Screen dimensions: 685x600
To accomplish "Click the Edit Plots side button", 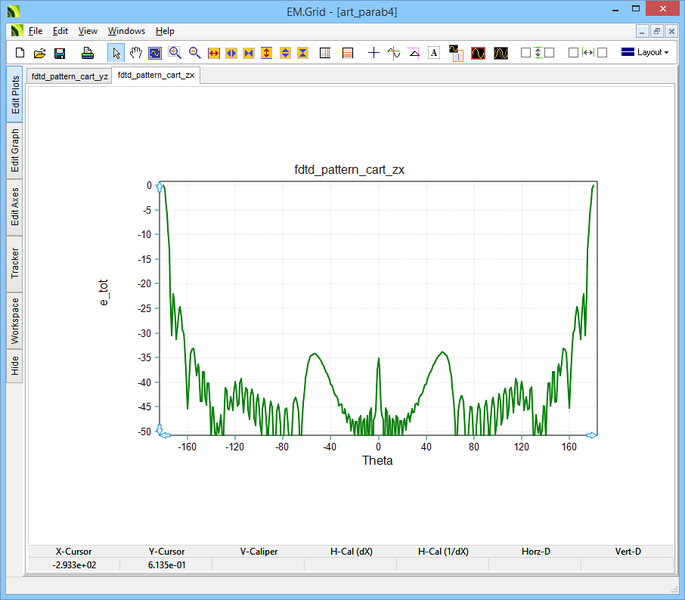I will tap(15, 93).
